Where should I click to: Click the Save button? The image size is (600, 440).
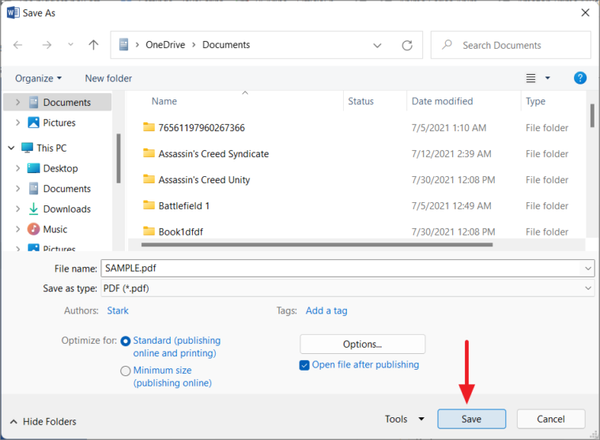471,419
